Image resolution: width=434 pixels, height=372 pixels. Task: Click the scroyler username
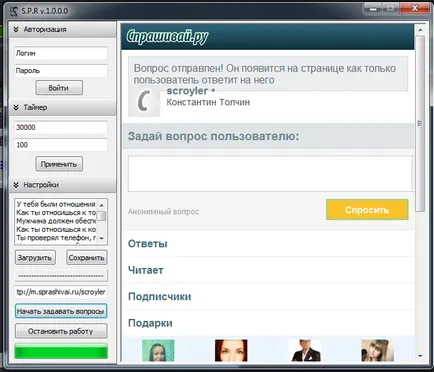[187, 91]
